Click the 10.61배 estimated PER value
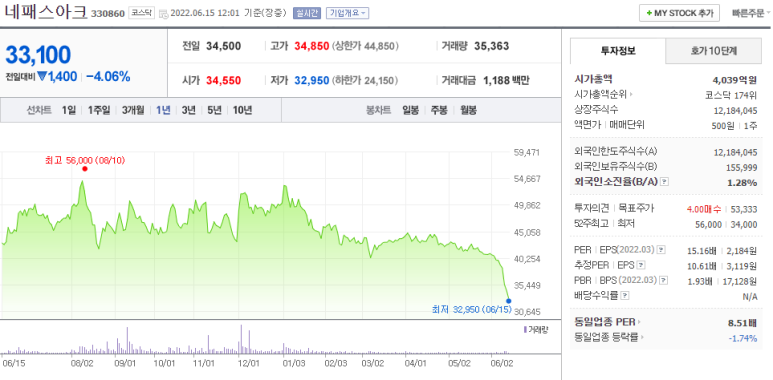The image size is (773, 380). (x=702, y=266)
